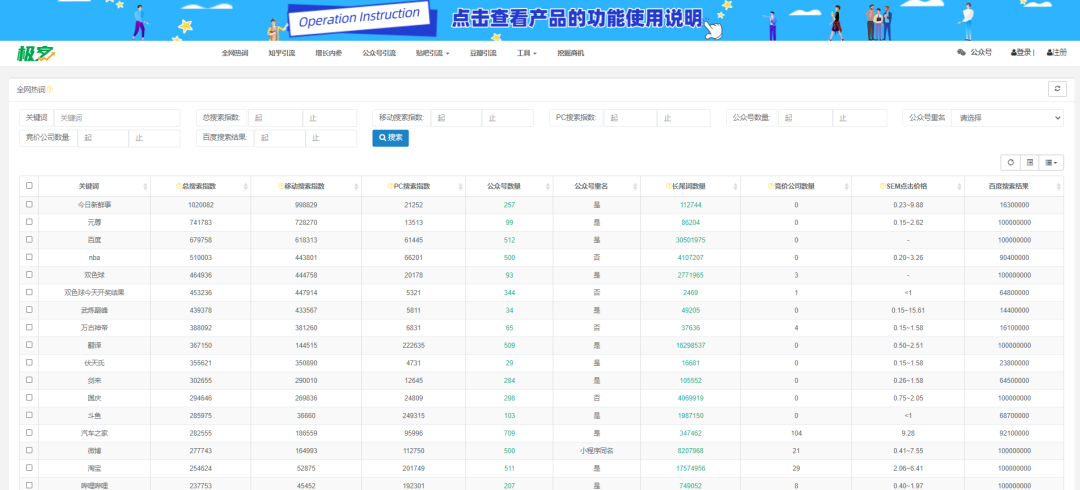
Task: Click the refresh icon in the 全网热词 panel header
Action: (x=1057, y=89)
